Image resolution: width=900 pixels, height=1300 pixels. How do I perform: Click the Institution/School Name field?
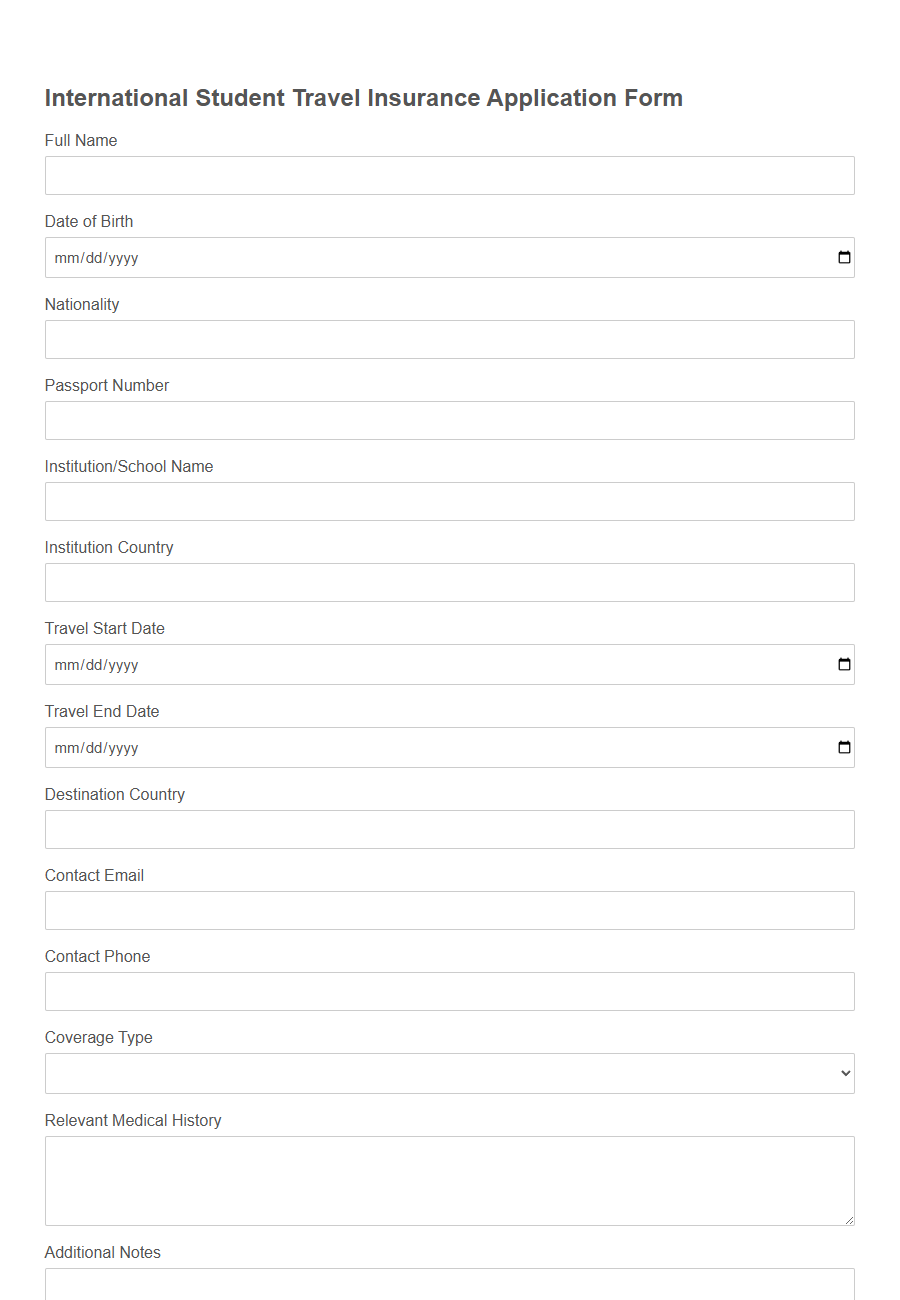450,501
